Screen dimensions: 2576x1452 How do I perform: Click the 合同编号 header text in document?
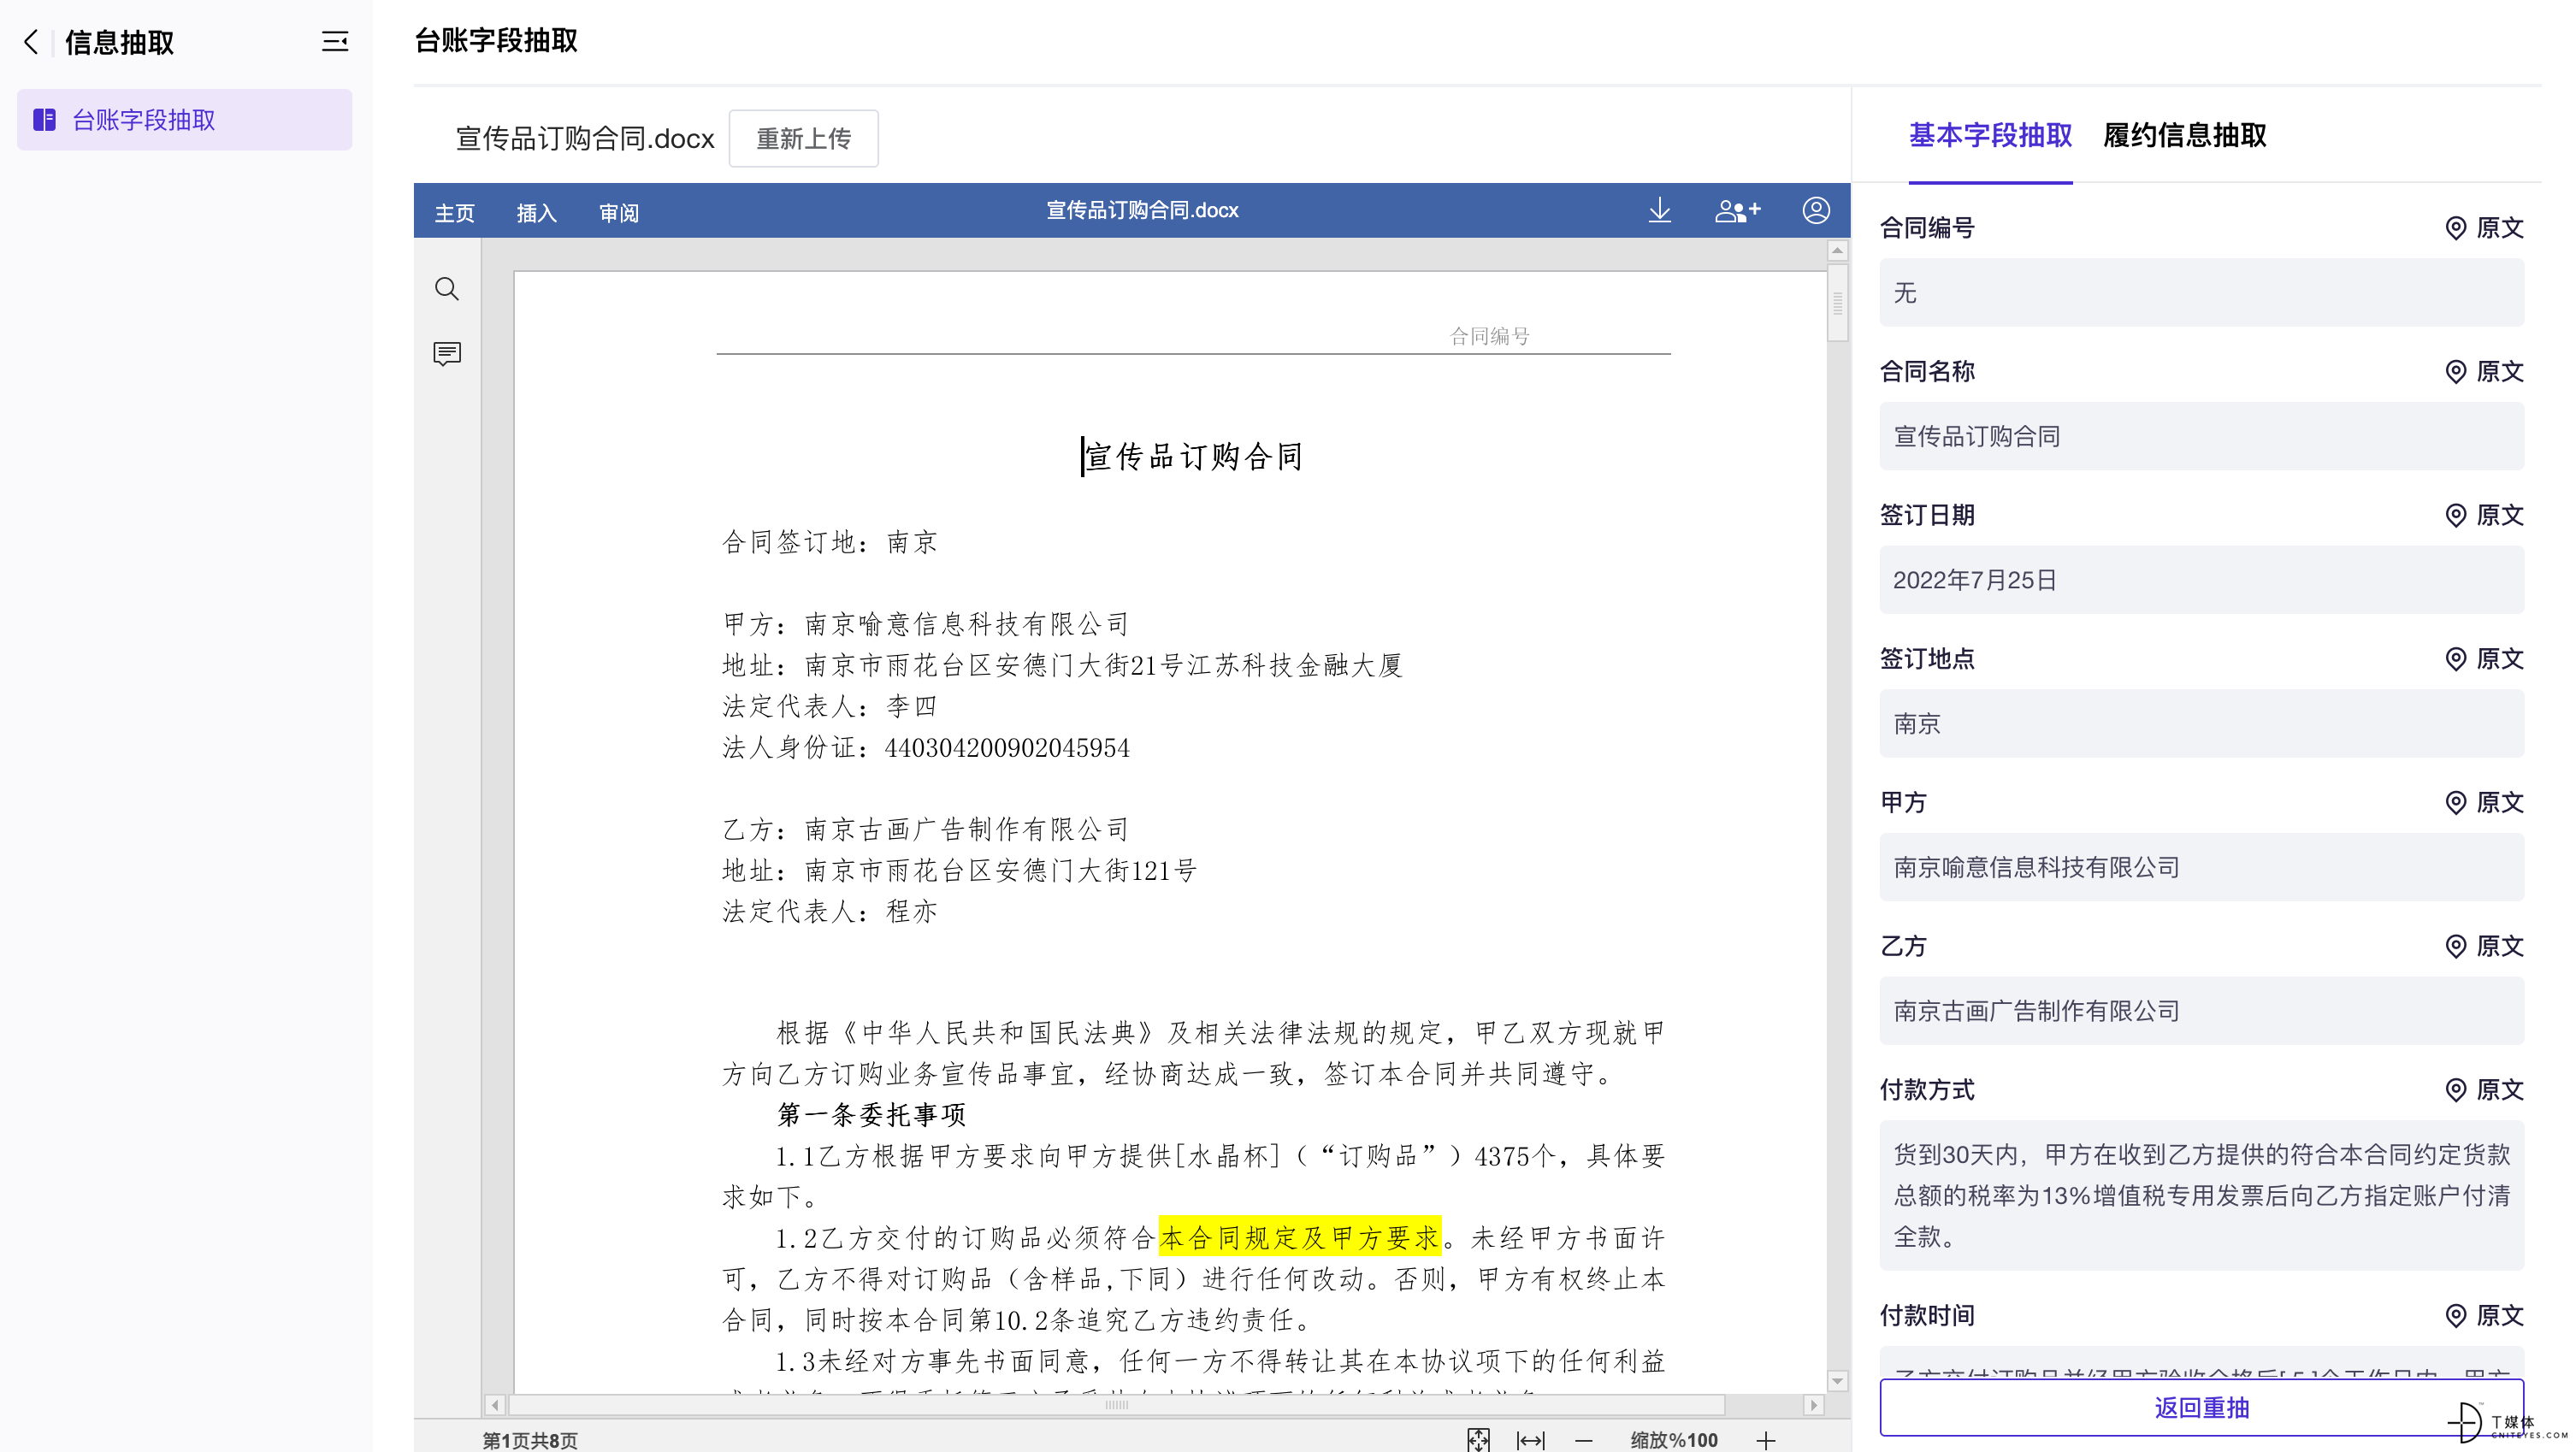pyautogui.click(x=1489, y=336)
